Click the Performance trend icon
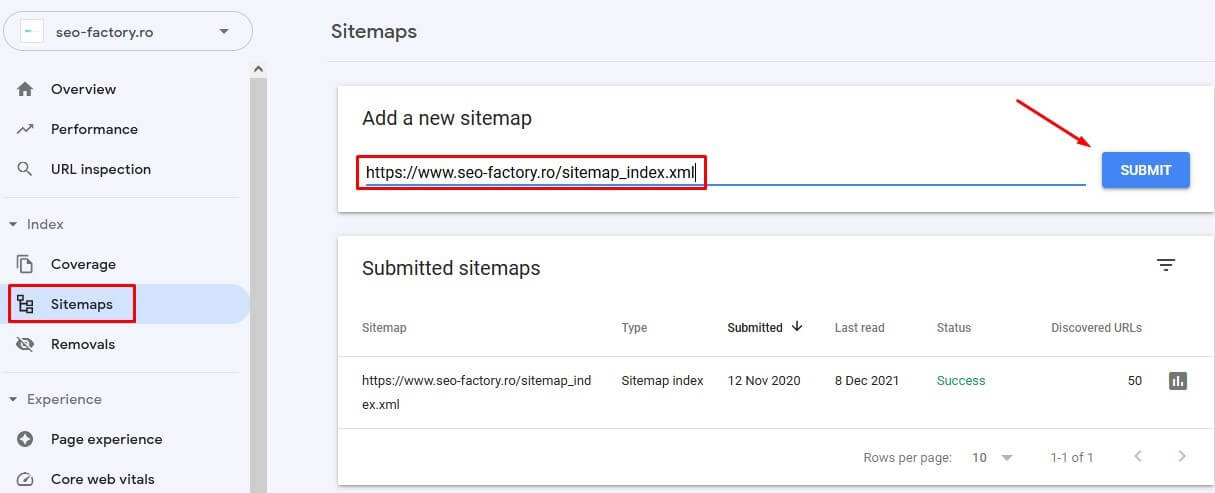Viewport: 1215px width, 493px height. point(26,129)
